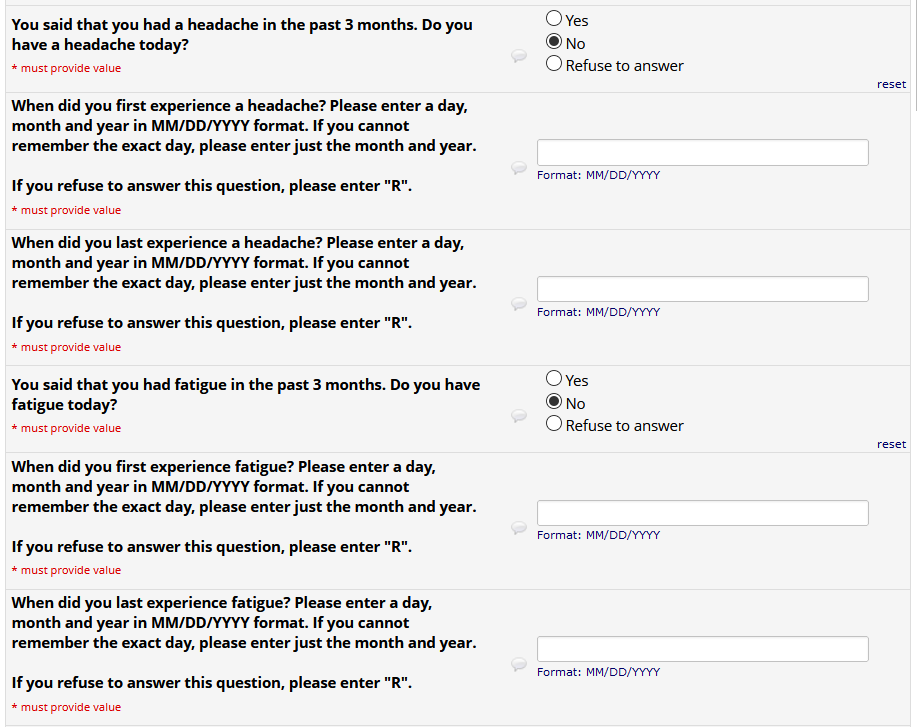Select No for headache today
Screen dimensions: 917x727
(x=554, y=42)
